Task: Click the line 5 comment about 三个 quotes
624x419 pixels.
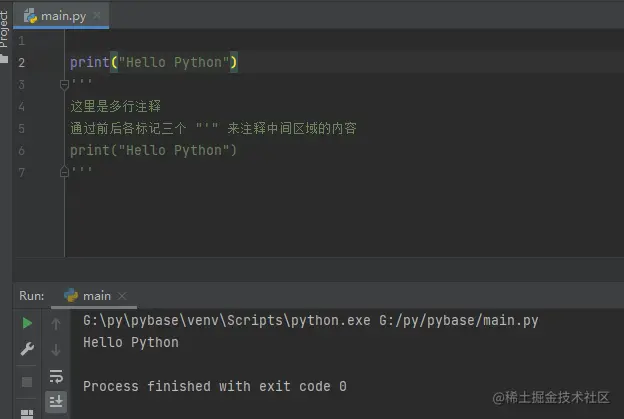Action: coord(213,128)
